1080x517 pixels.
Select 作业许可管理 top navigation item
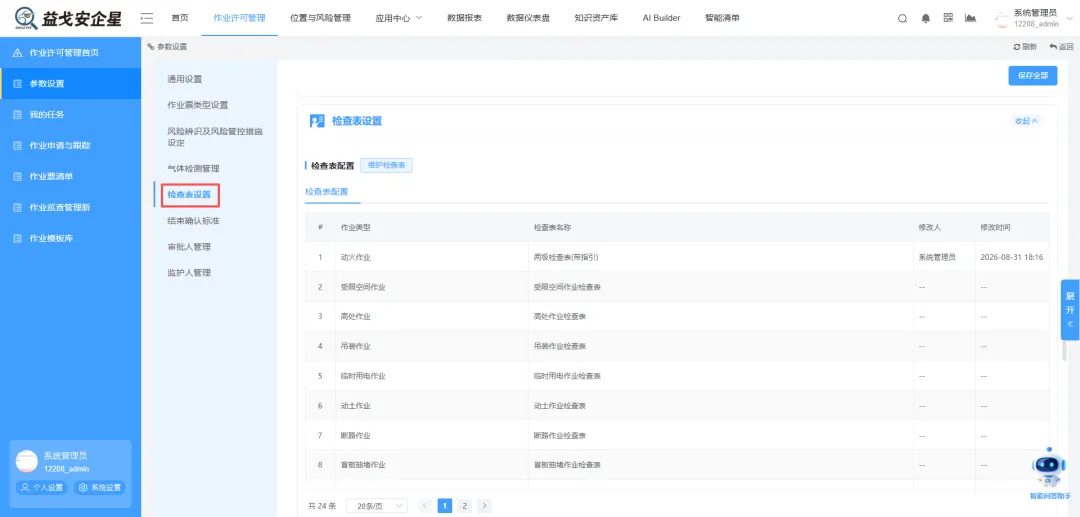[239, 18]
